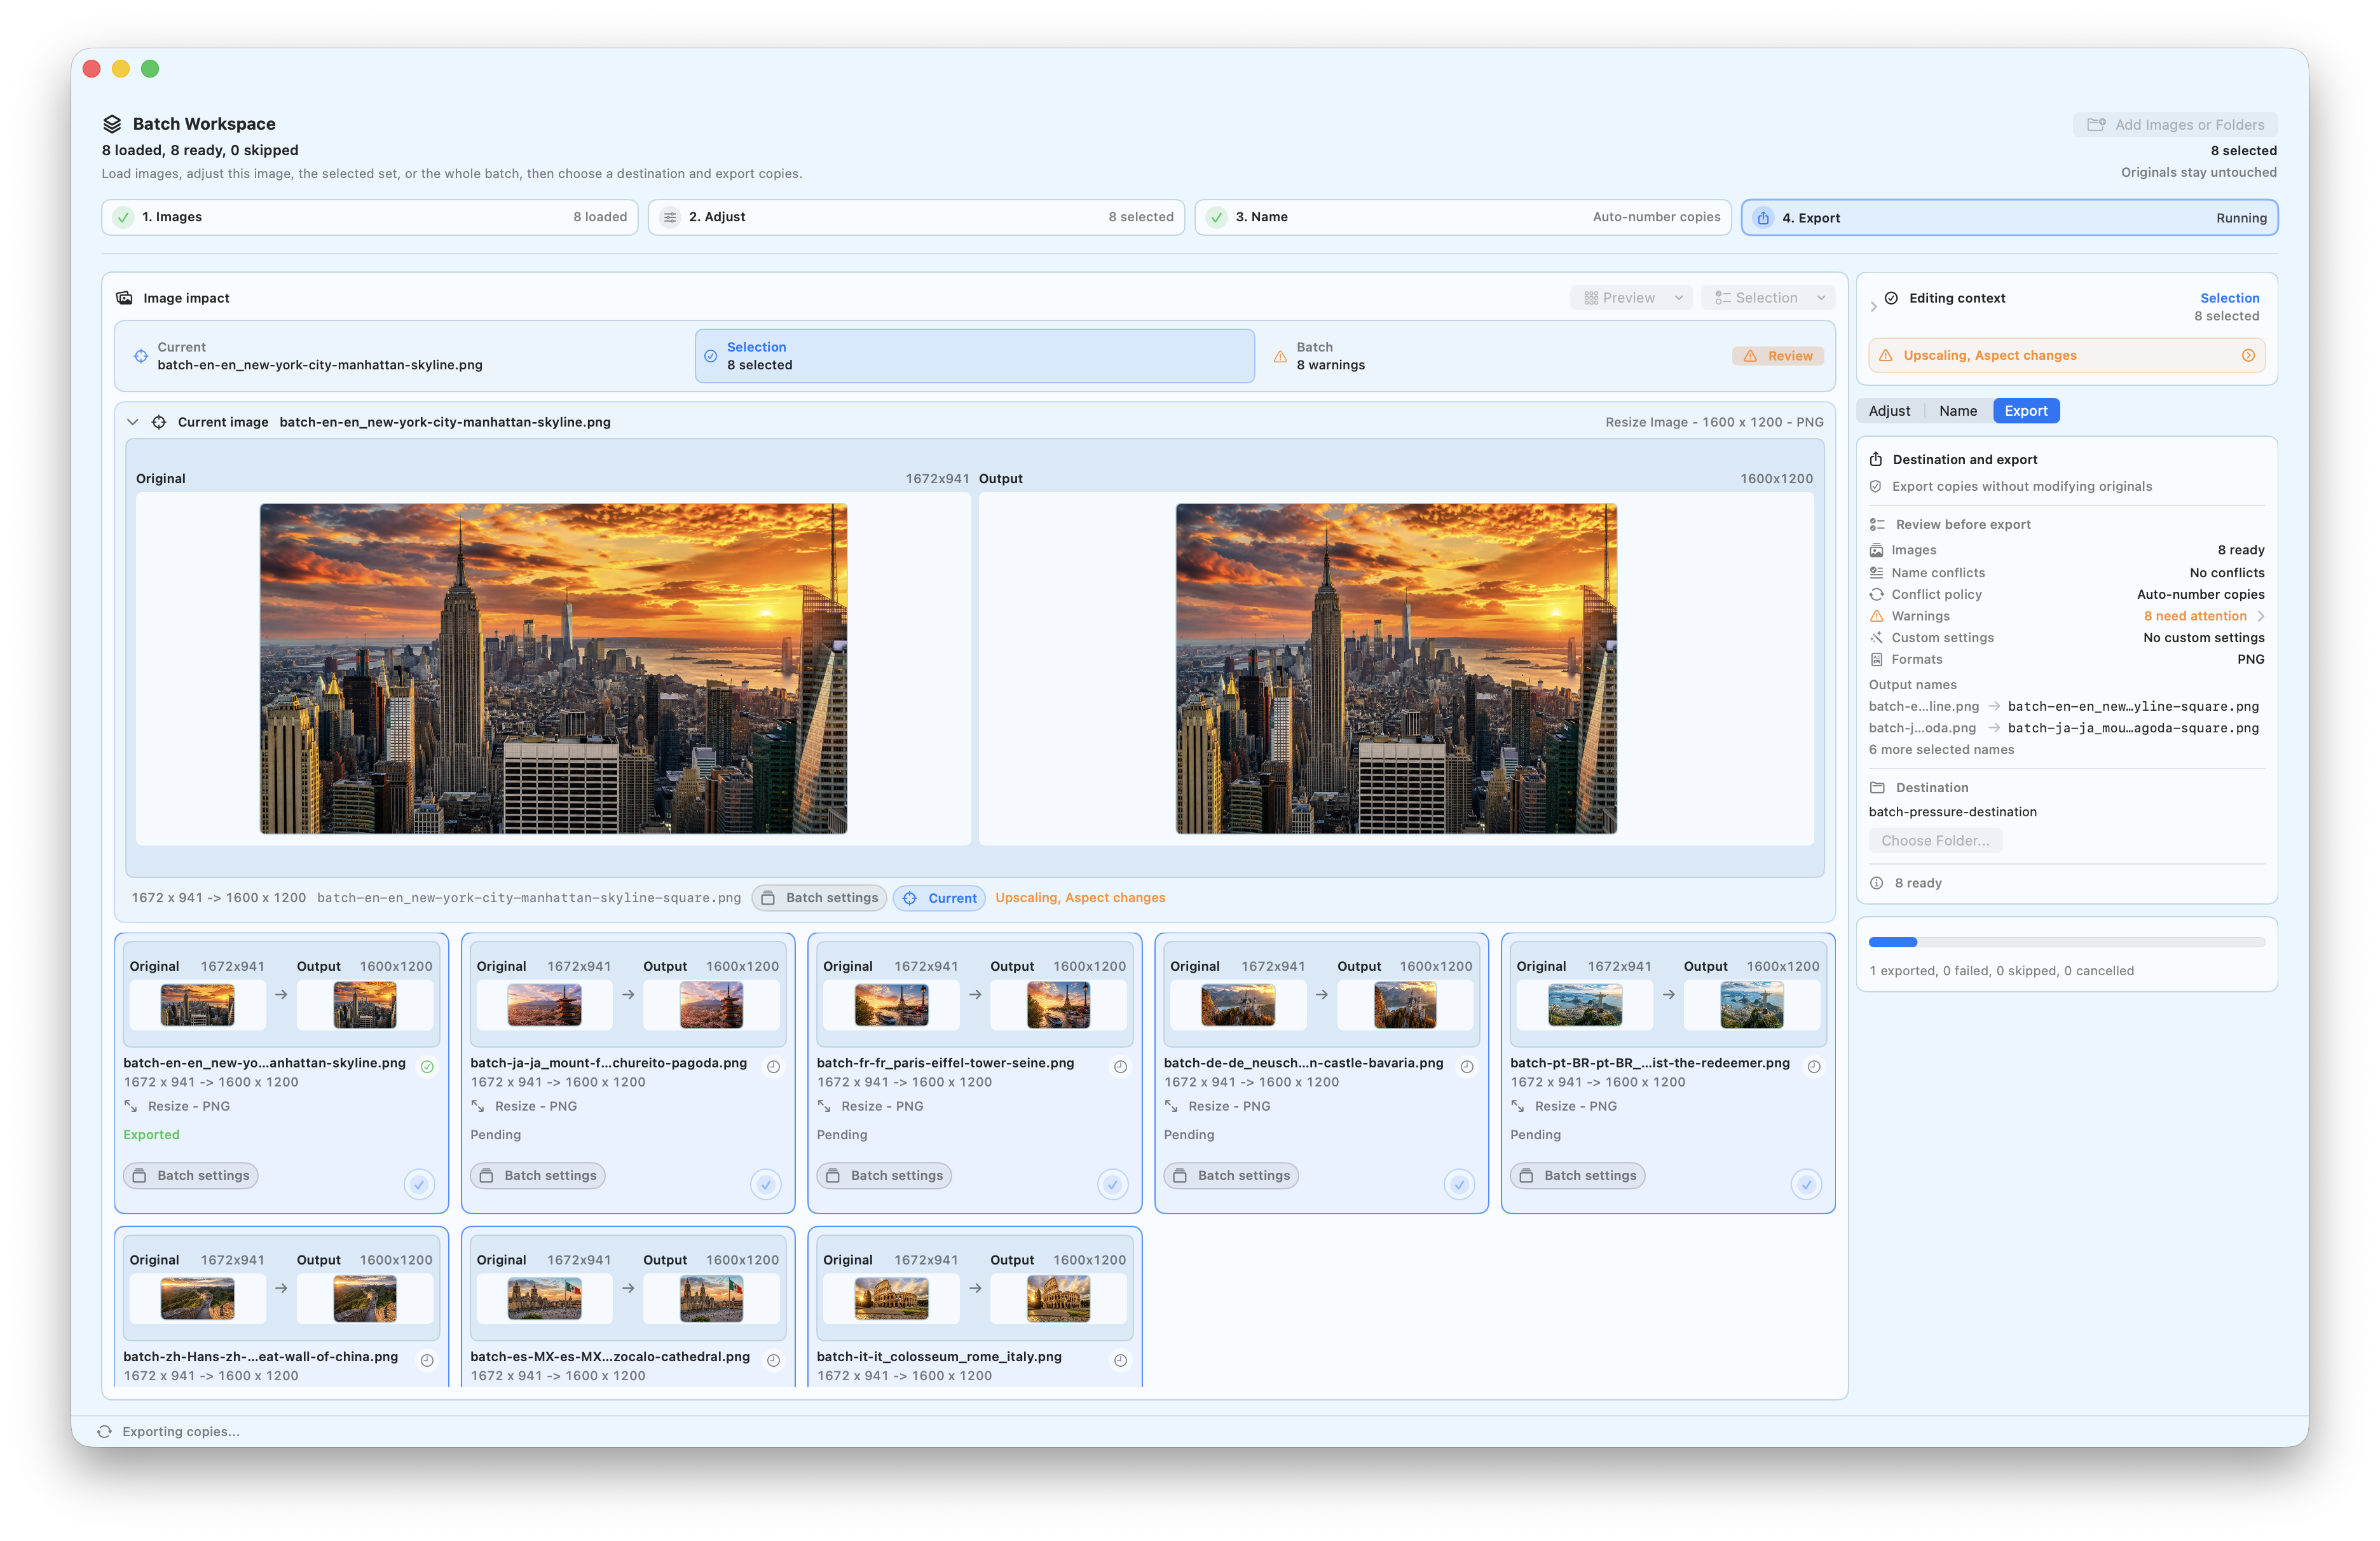
Task: Click Batch settings button under the main preview
Action: (x=819, y=898)
